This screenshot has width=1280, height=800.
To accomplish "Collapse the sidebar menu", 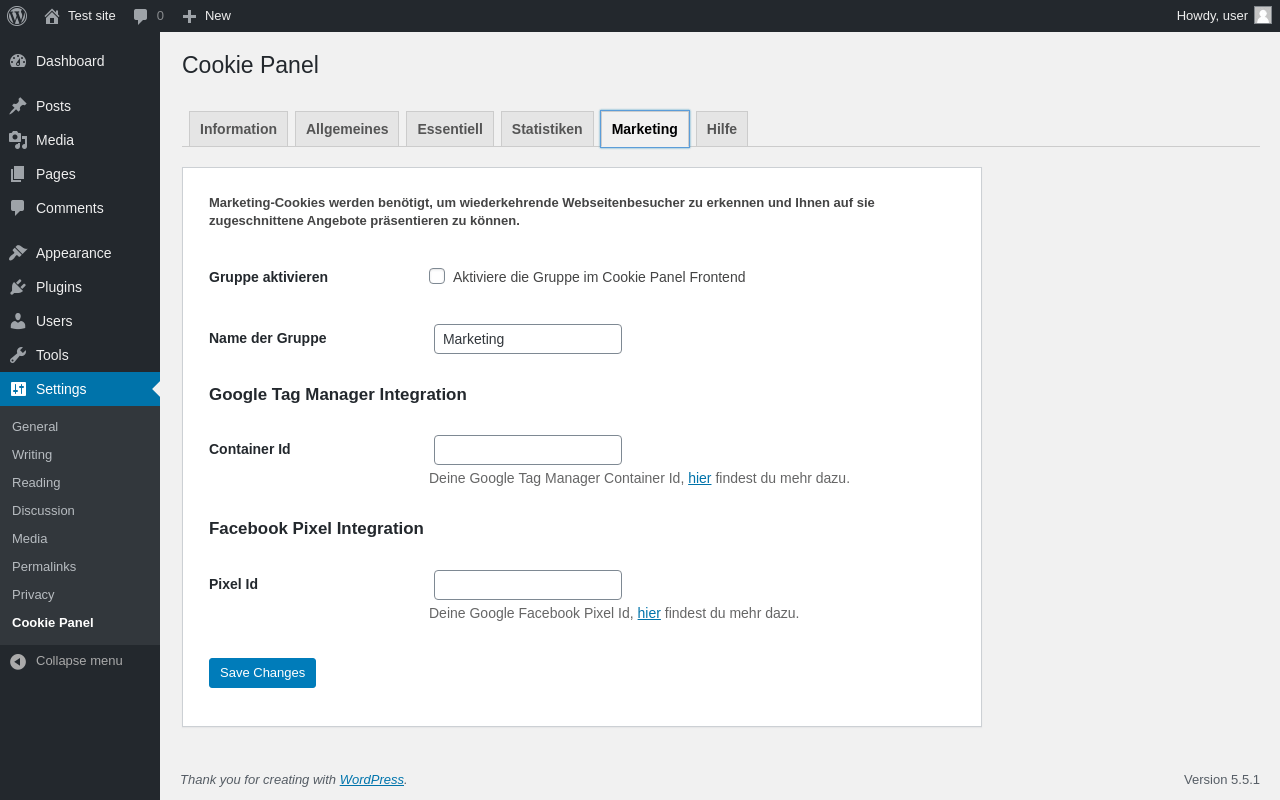I will [x=80, y=661].
